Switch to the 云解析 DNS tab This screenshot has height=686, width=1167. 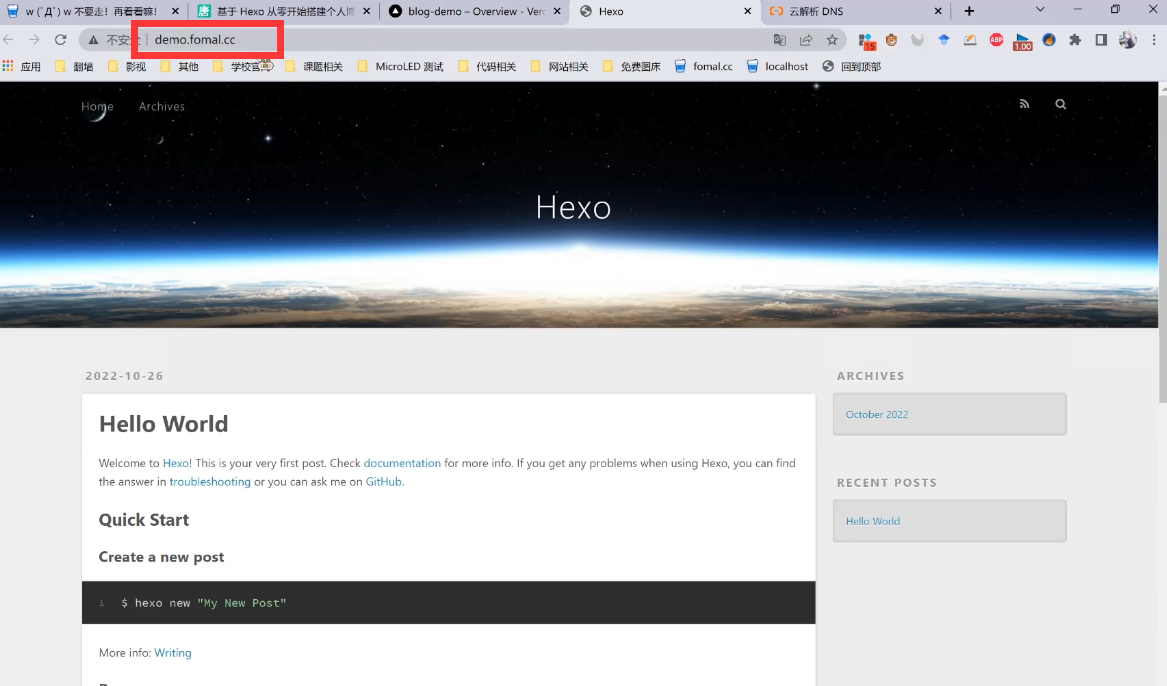tap(850, 11)
